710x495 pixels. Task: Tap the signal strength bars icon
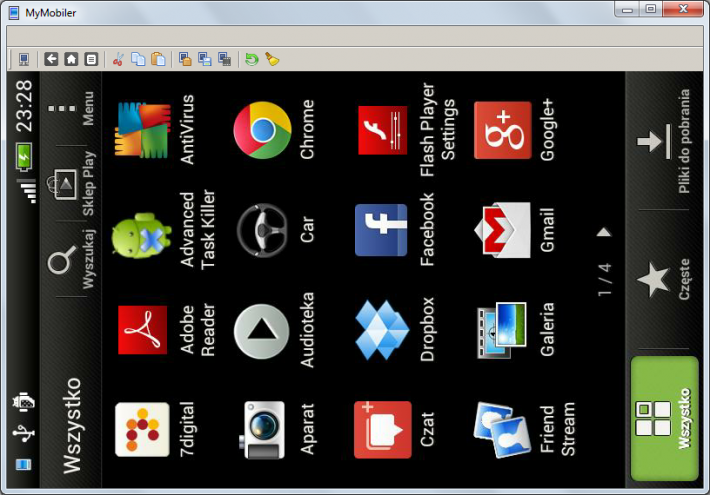click(x=27, y=191)
